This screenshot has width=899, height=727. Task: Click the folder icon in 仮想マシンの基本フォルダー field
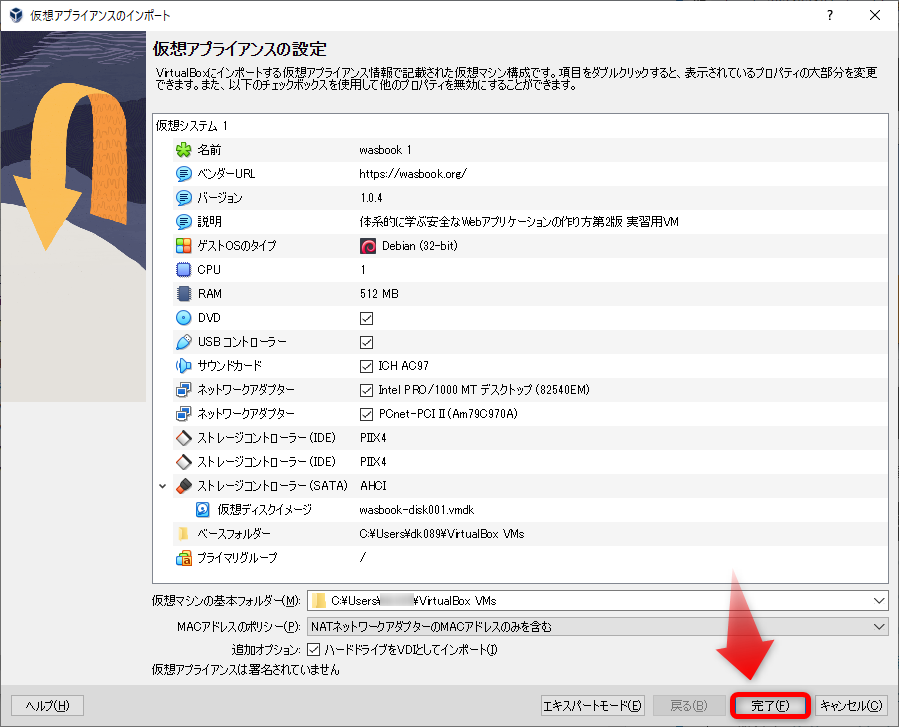318,601
